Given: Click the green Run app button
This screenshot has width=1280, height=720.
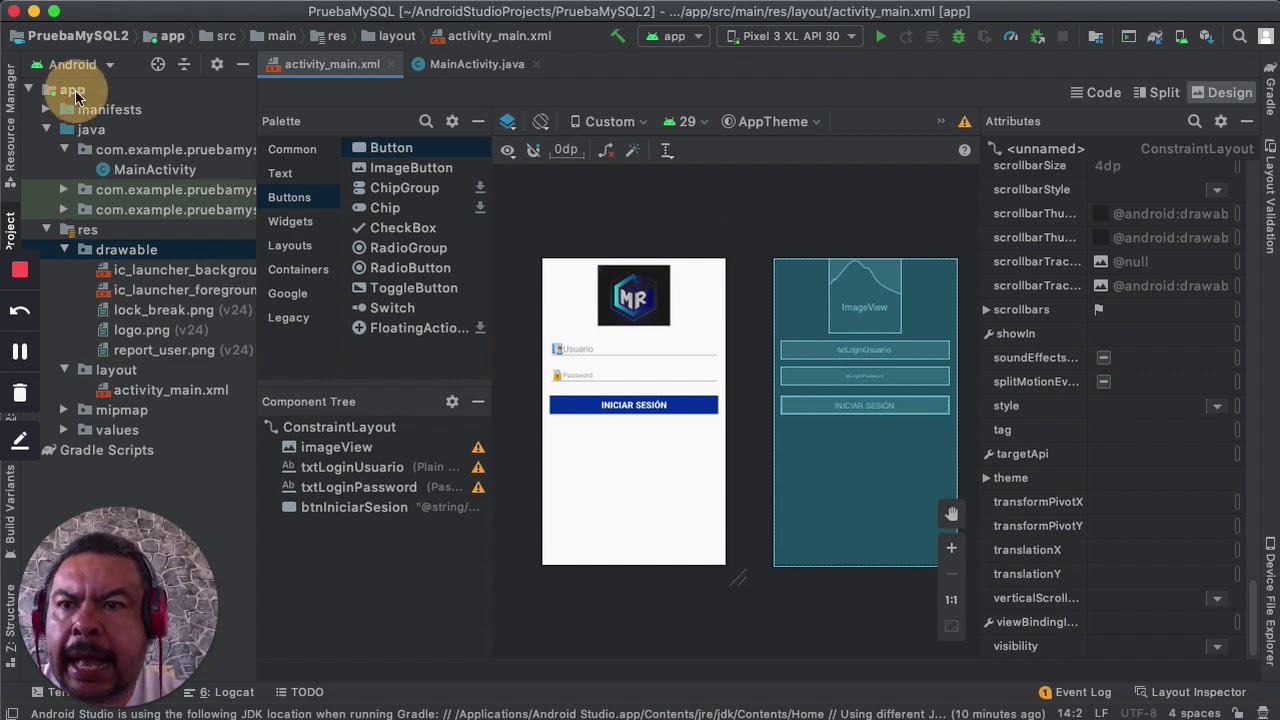Looking at the screenshot, I should (x=880, y=37).
